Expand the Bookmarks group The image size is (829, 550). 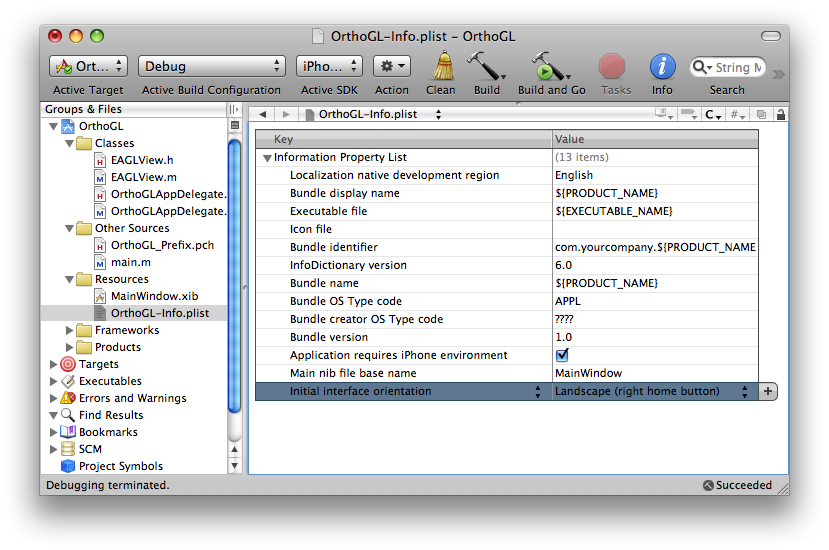pyautogui.click(x=53, y=432)
